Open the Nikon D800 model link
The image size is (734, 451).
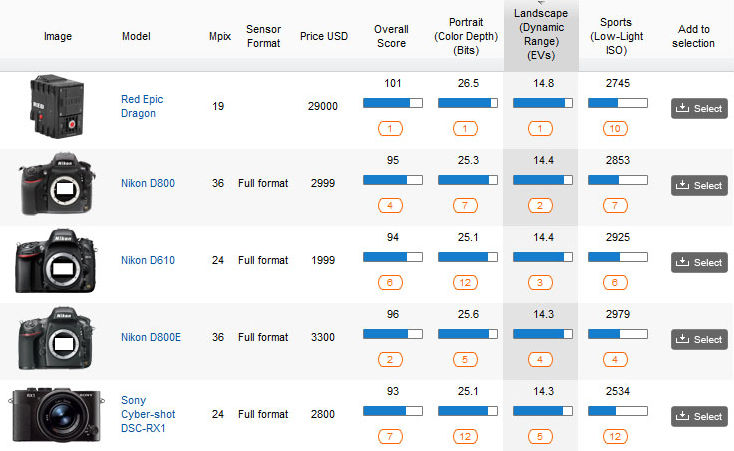pos(148,183)
